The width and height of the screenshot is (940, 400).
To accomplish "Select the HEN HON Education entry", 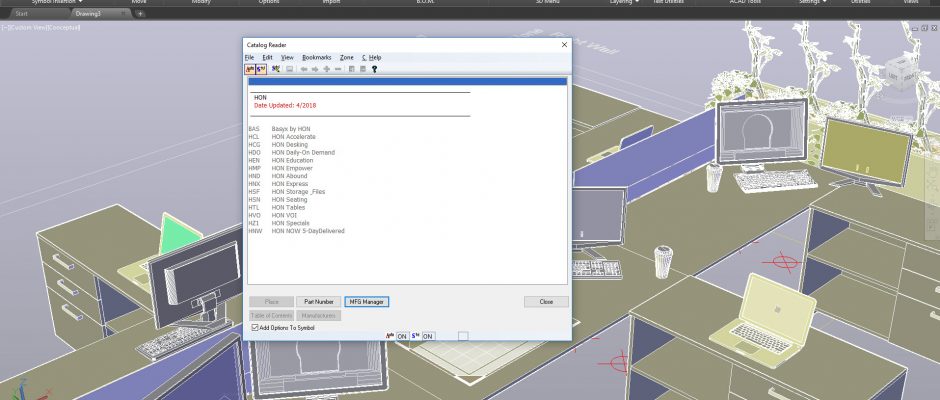I will [281, 160].
